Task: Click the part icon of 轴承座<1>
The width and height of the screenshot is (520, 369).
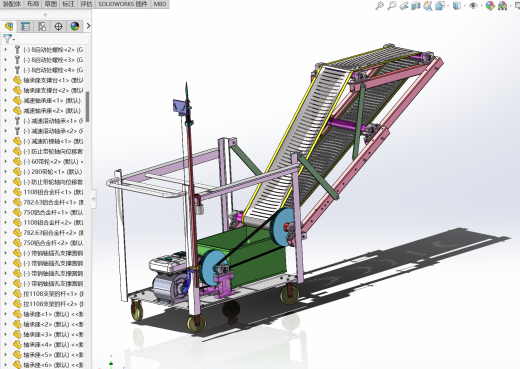Action: pos(17,314)
